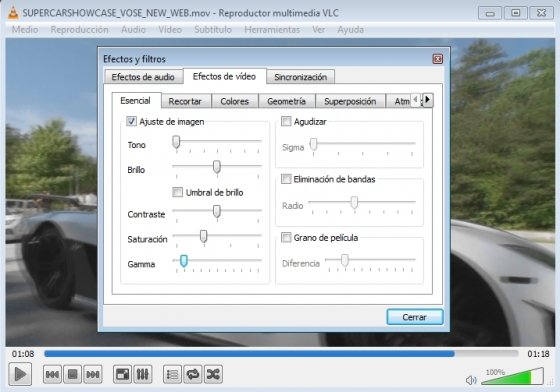Open the Ayuda menu
Viewport: 560px width, 392px height.
coord(350,30)
